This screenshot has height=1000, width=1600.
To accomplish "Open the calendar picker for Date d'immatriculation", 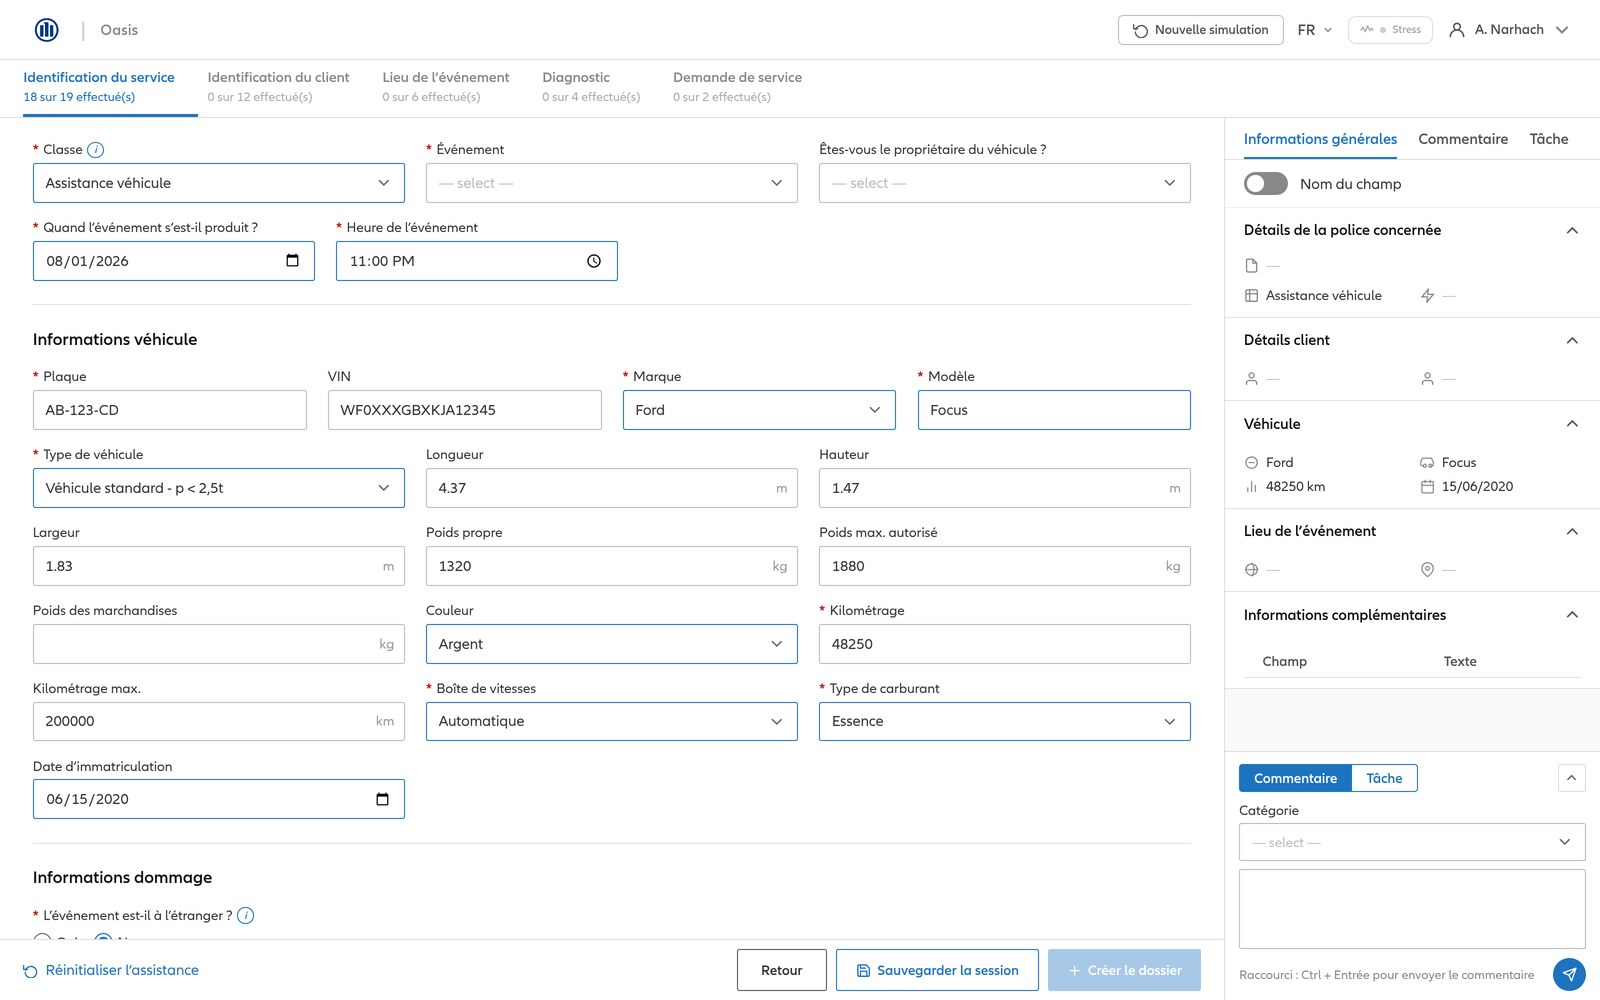I will click(382, 799).
